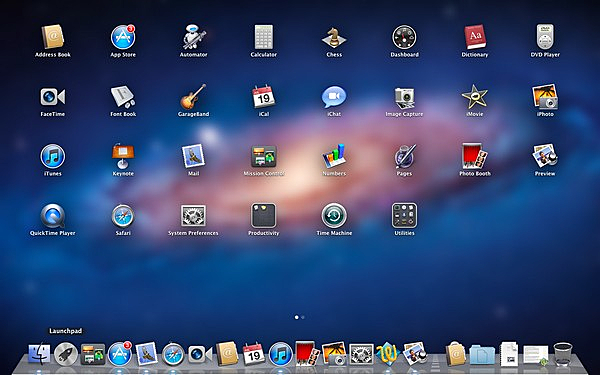The width and height of the screenshot is (600, 375).
Task: Open Preview from the Dock
Action: 415,354
